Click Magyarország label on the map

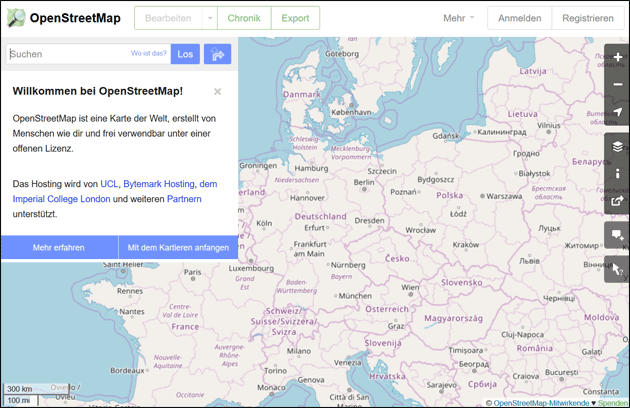click(x=454, y=318)
